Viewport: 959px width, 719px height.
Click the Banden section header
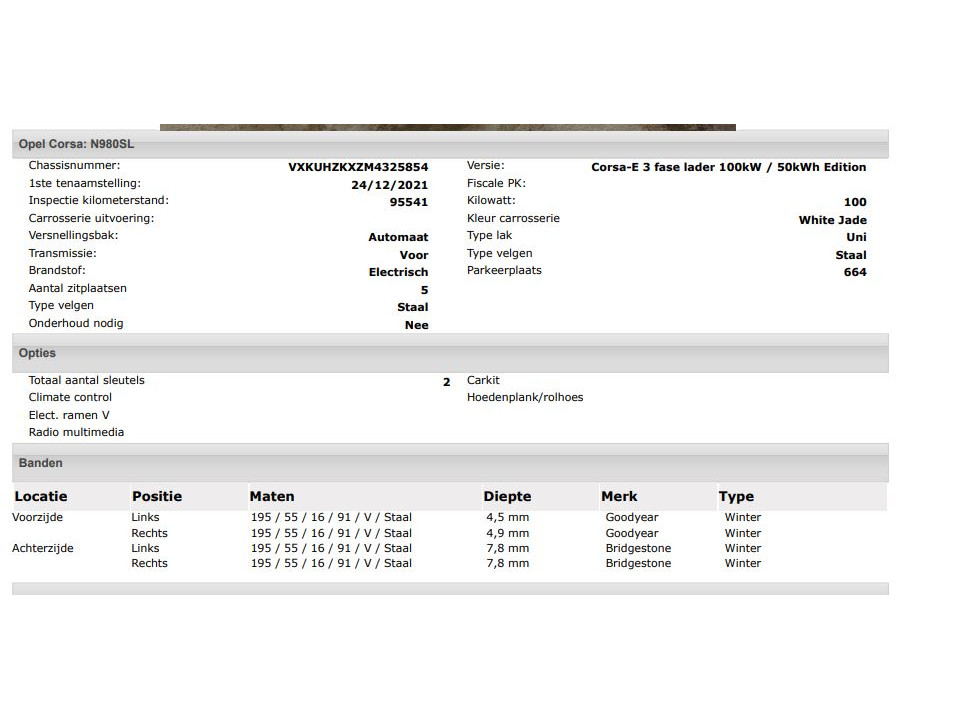[x=450, y=463]
